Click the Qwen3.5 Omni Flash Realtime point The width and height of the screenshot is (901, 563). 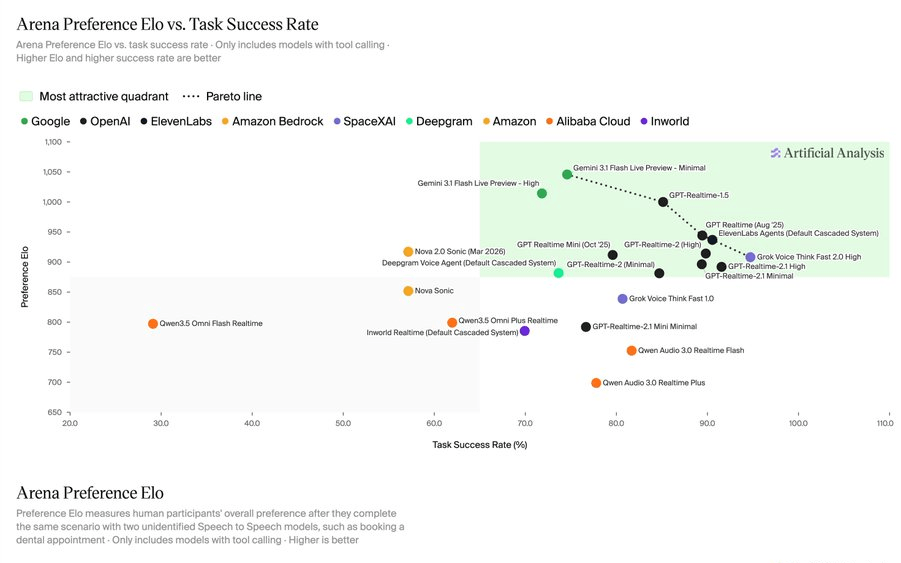point(153,323)
